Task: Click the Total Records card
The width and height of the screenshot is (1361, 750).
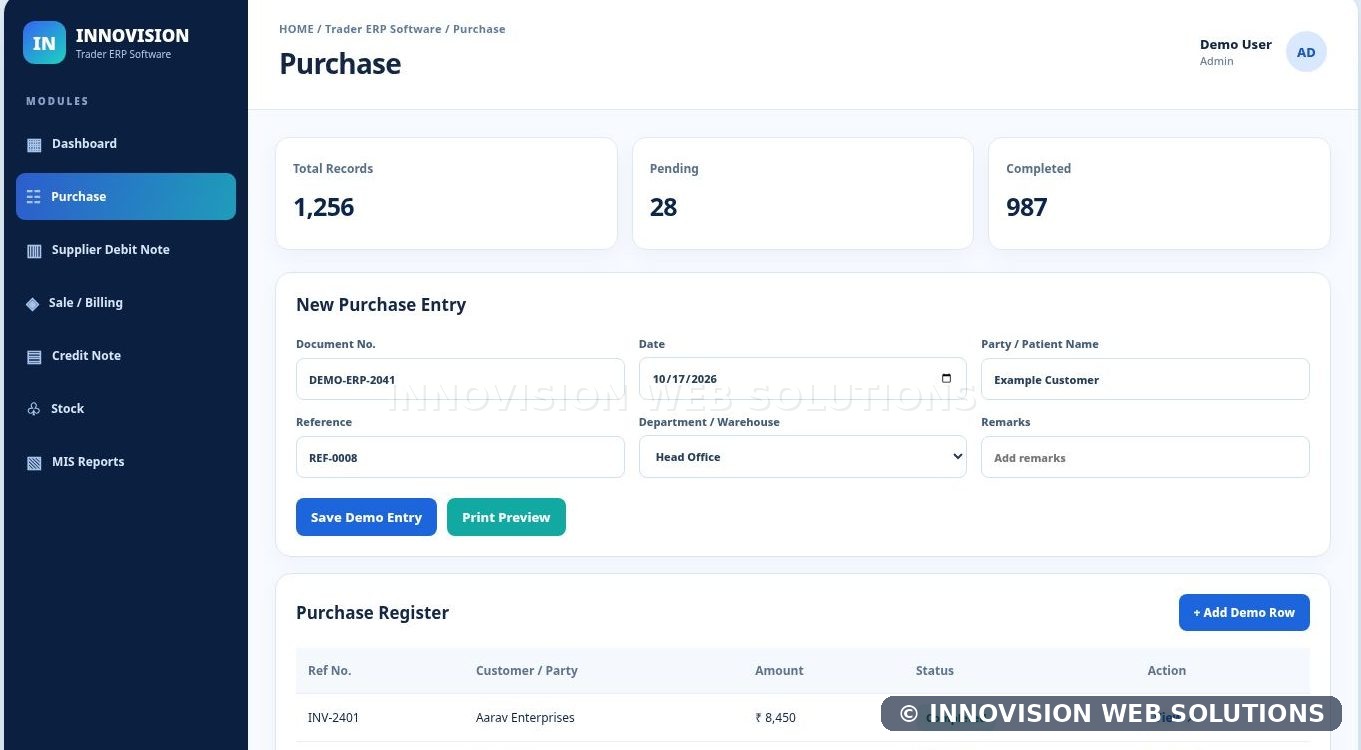Action: click(446, 193)
